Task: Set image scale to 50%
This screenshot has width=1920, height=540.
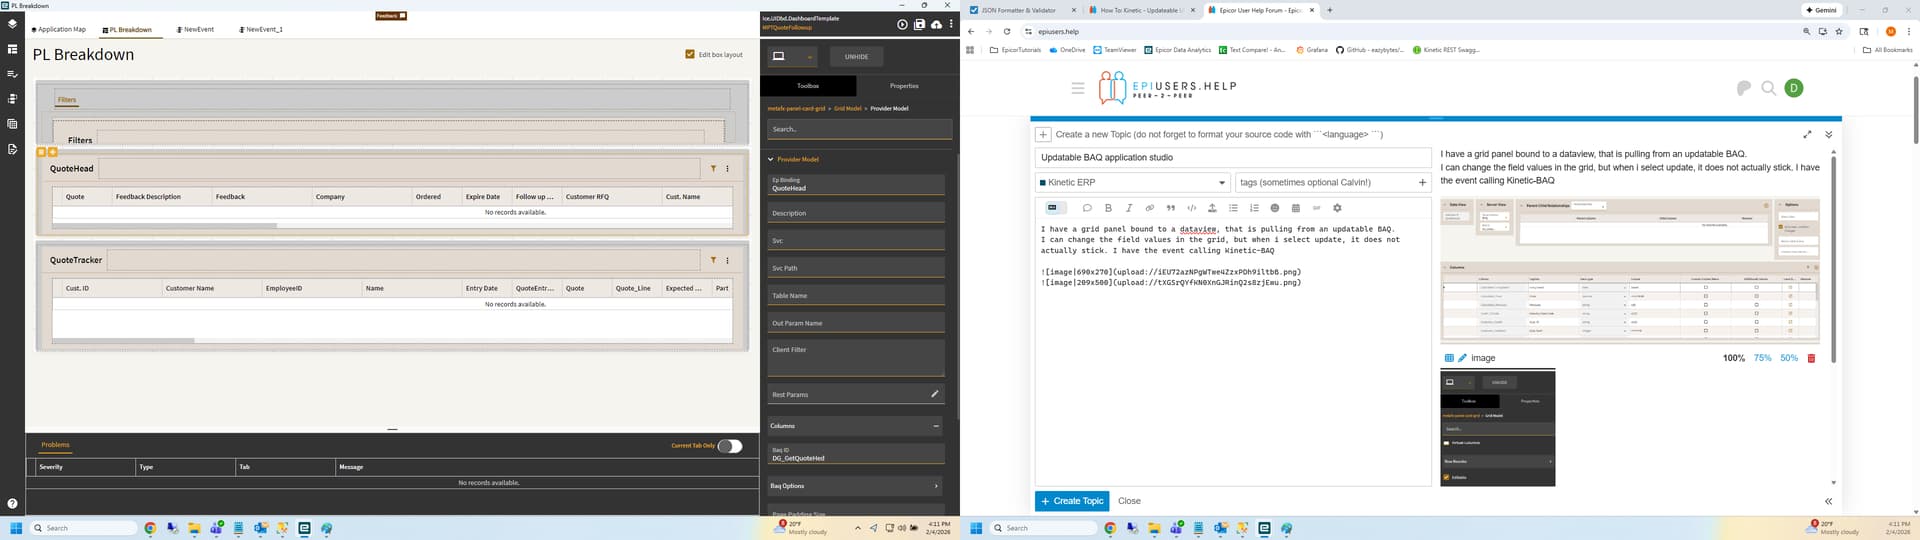Action: pos(1789,358)
